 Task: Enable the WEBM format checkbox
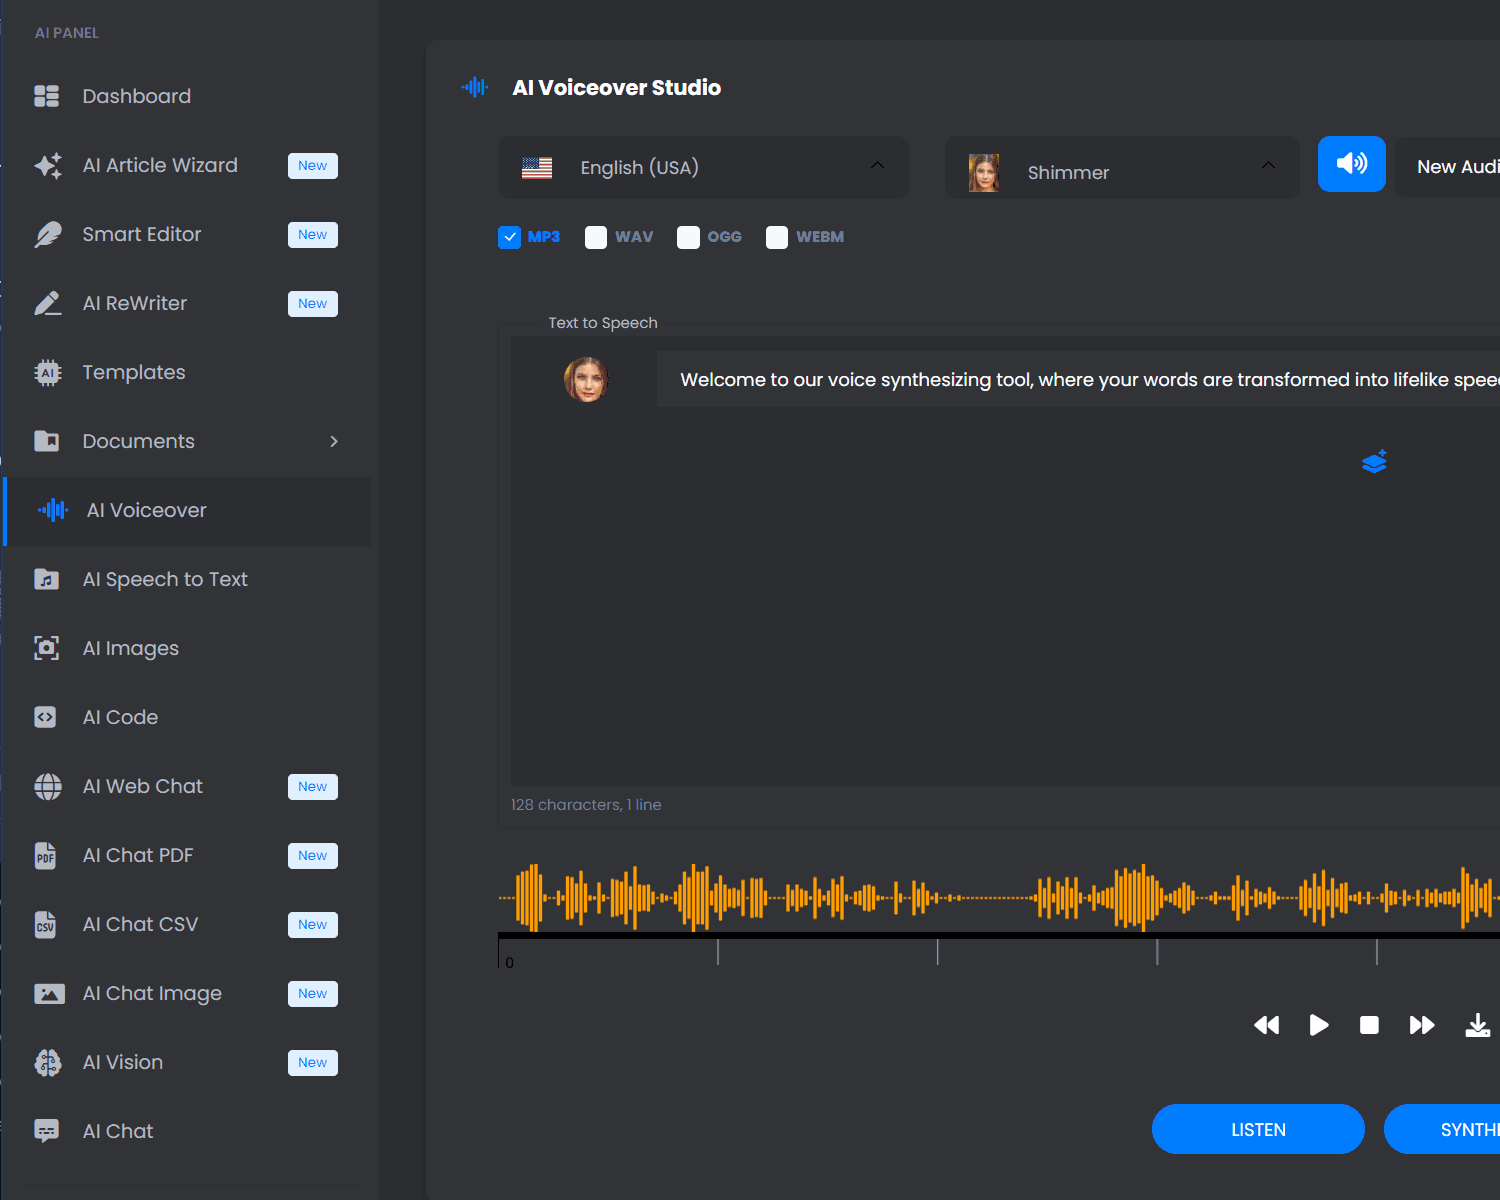click(777, 237)
